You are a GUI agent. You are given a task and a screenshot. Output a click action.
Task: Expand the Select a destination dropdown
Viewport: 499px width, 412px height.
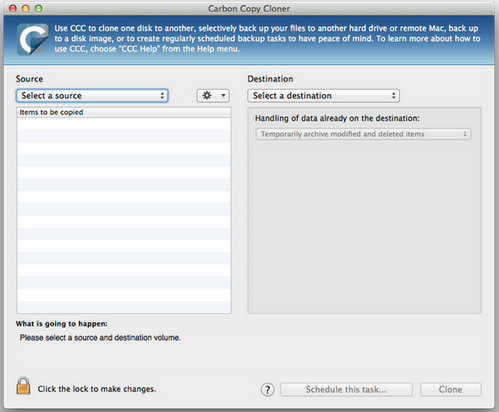click(323, 96)
